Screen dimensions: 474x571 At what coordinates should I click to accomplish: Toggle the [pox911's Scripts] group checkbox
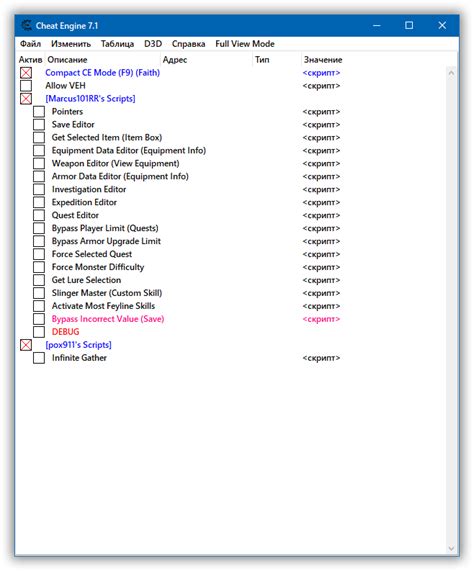click(26, 345)
